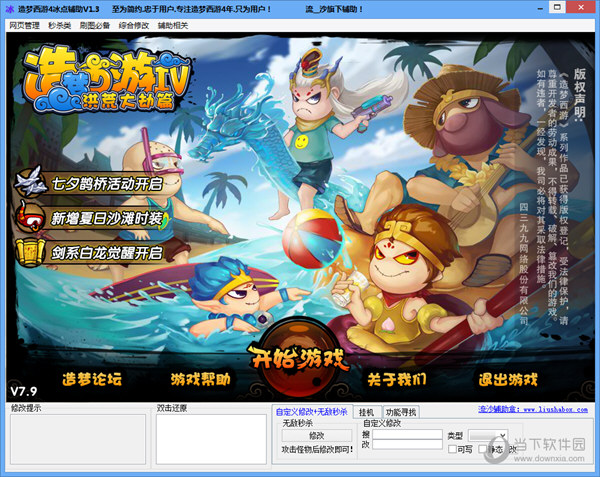600x477 pixels.
Task: Open the 网页管理 menu
Action: click(24, 26)
